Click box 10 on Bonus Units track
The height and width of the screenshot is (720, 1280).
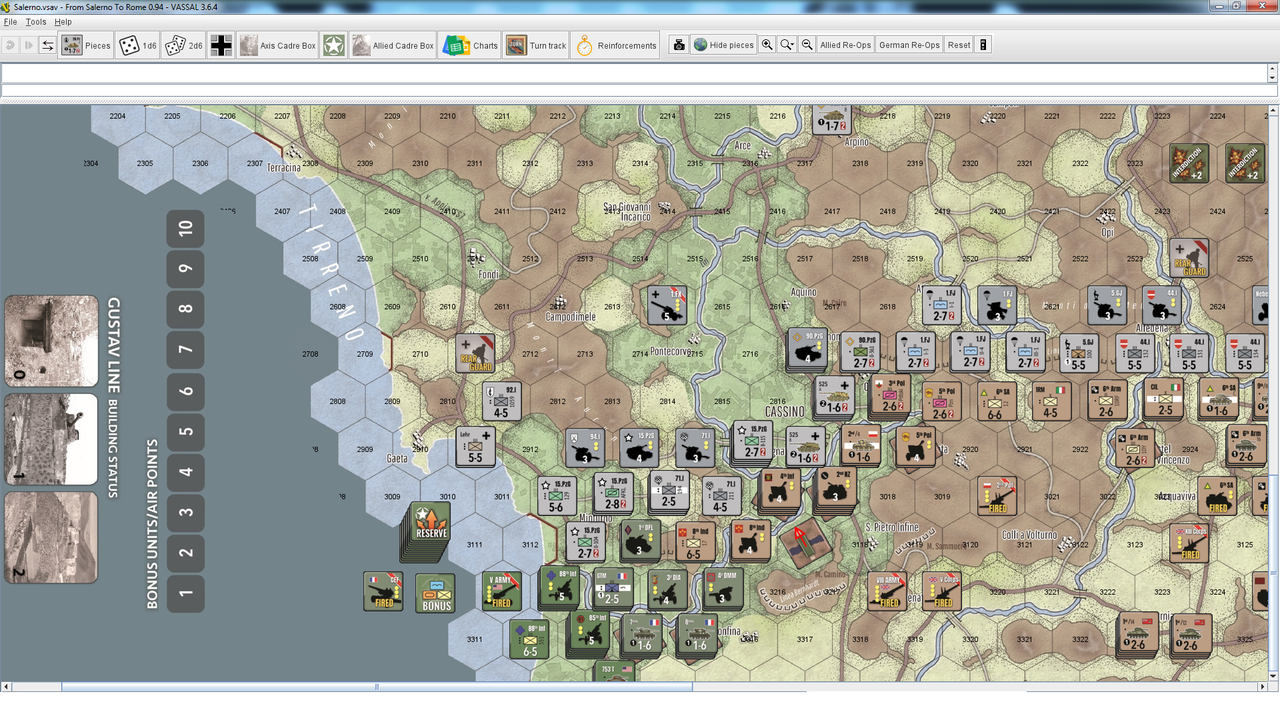(x=185, y=229)
